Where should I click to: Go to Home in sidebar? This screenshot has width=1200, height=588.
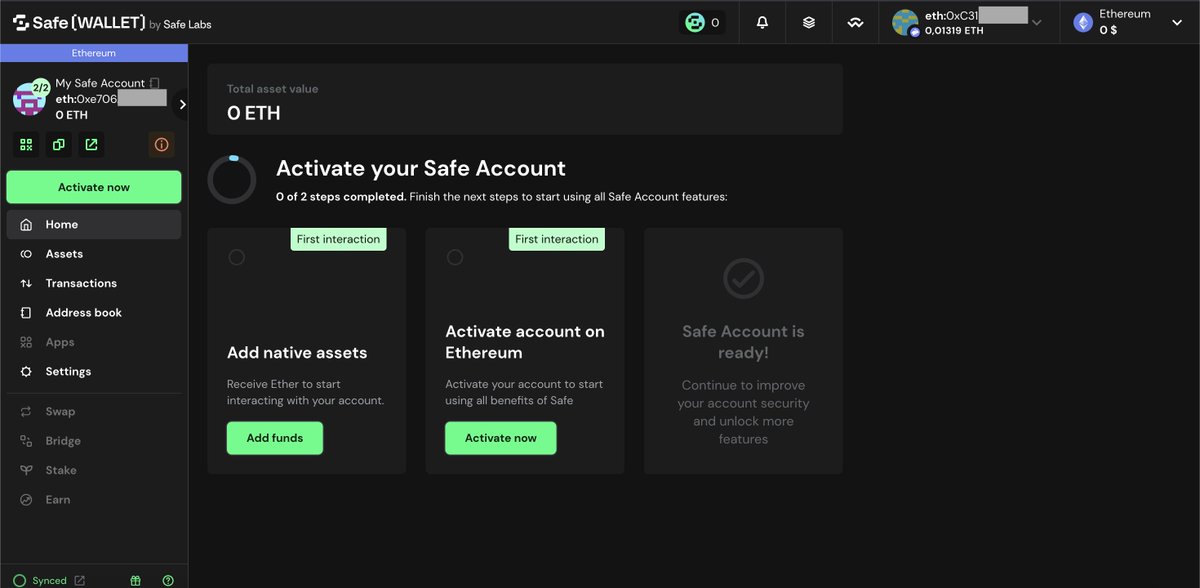point(94,225)
